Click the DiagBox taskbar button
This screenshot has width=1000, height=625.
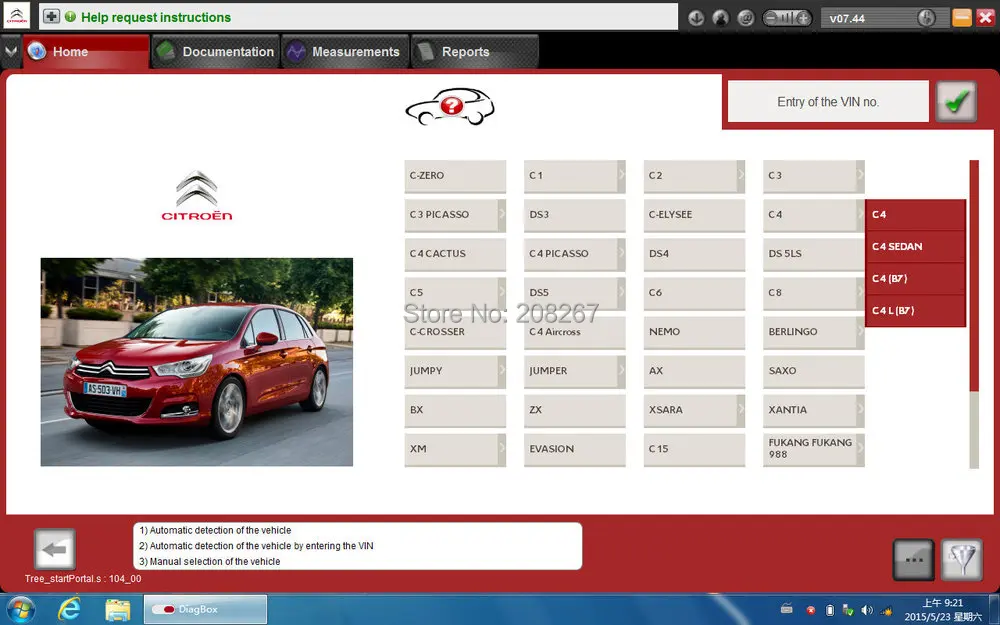point(205,609)
